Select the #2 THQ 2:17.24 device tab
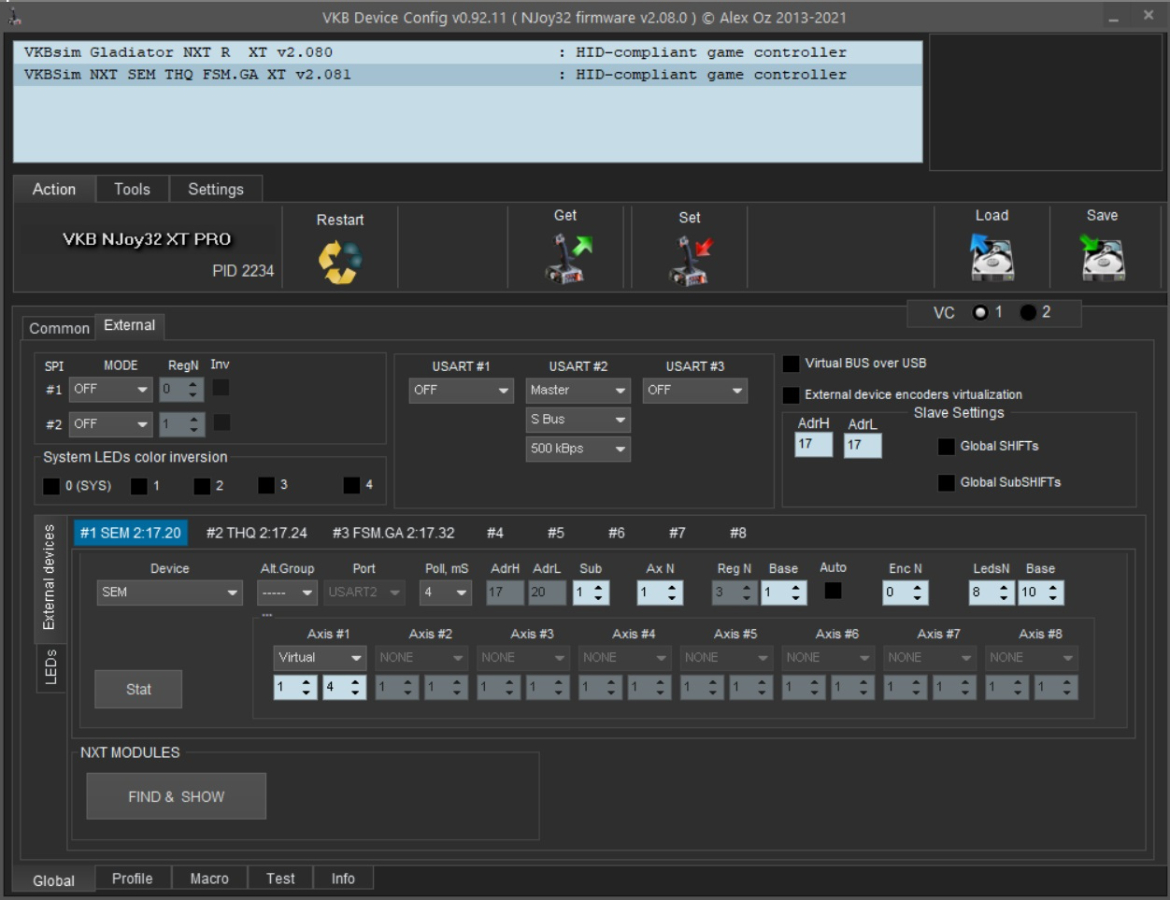Image resolution: width=1170 pixels, height=900 pixels. coord(257,533)
